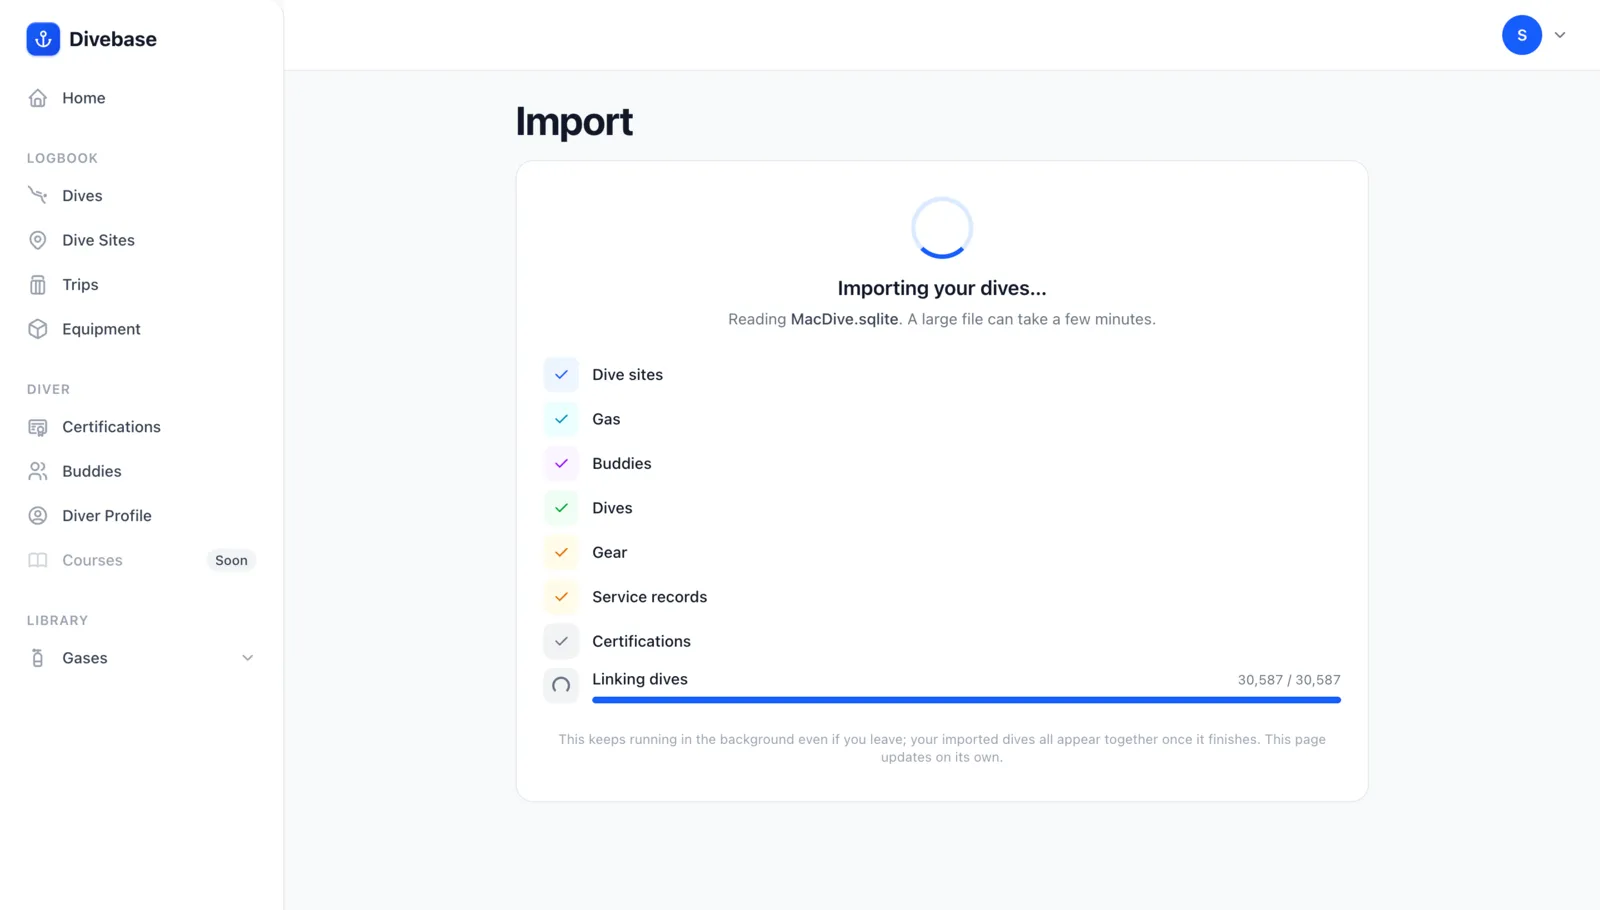
Task: Select the Dive Sites pin icon
Action: point(38,240)
